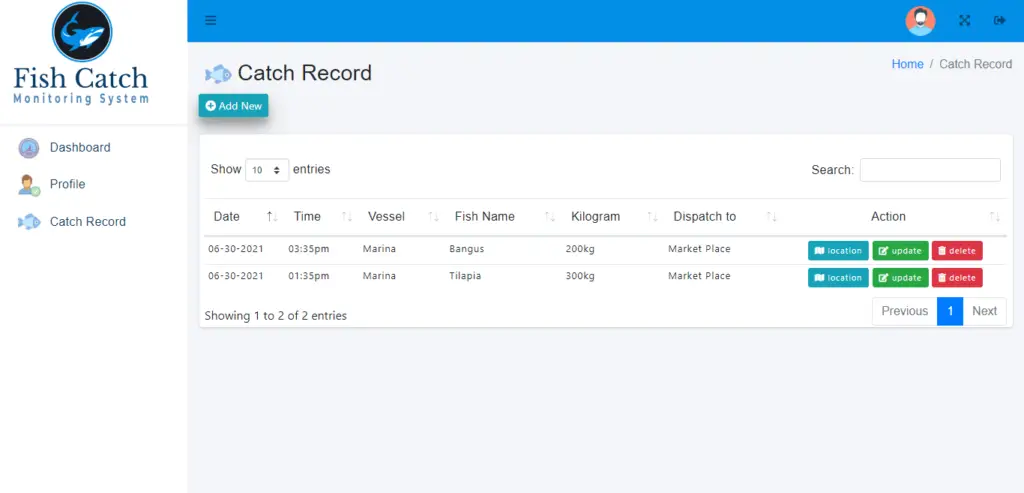This screenshot has height=493, width=1024.
Task: Click the Catch Record fish sidebar icon
Action: 29,222
